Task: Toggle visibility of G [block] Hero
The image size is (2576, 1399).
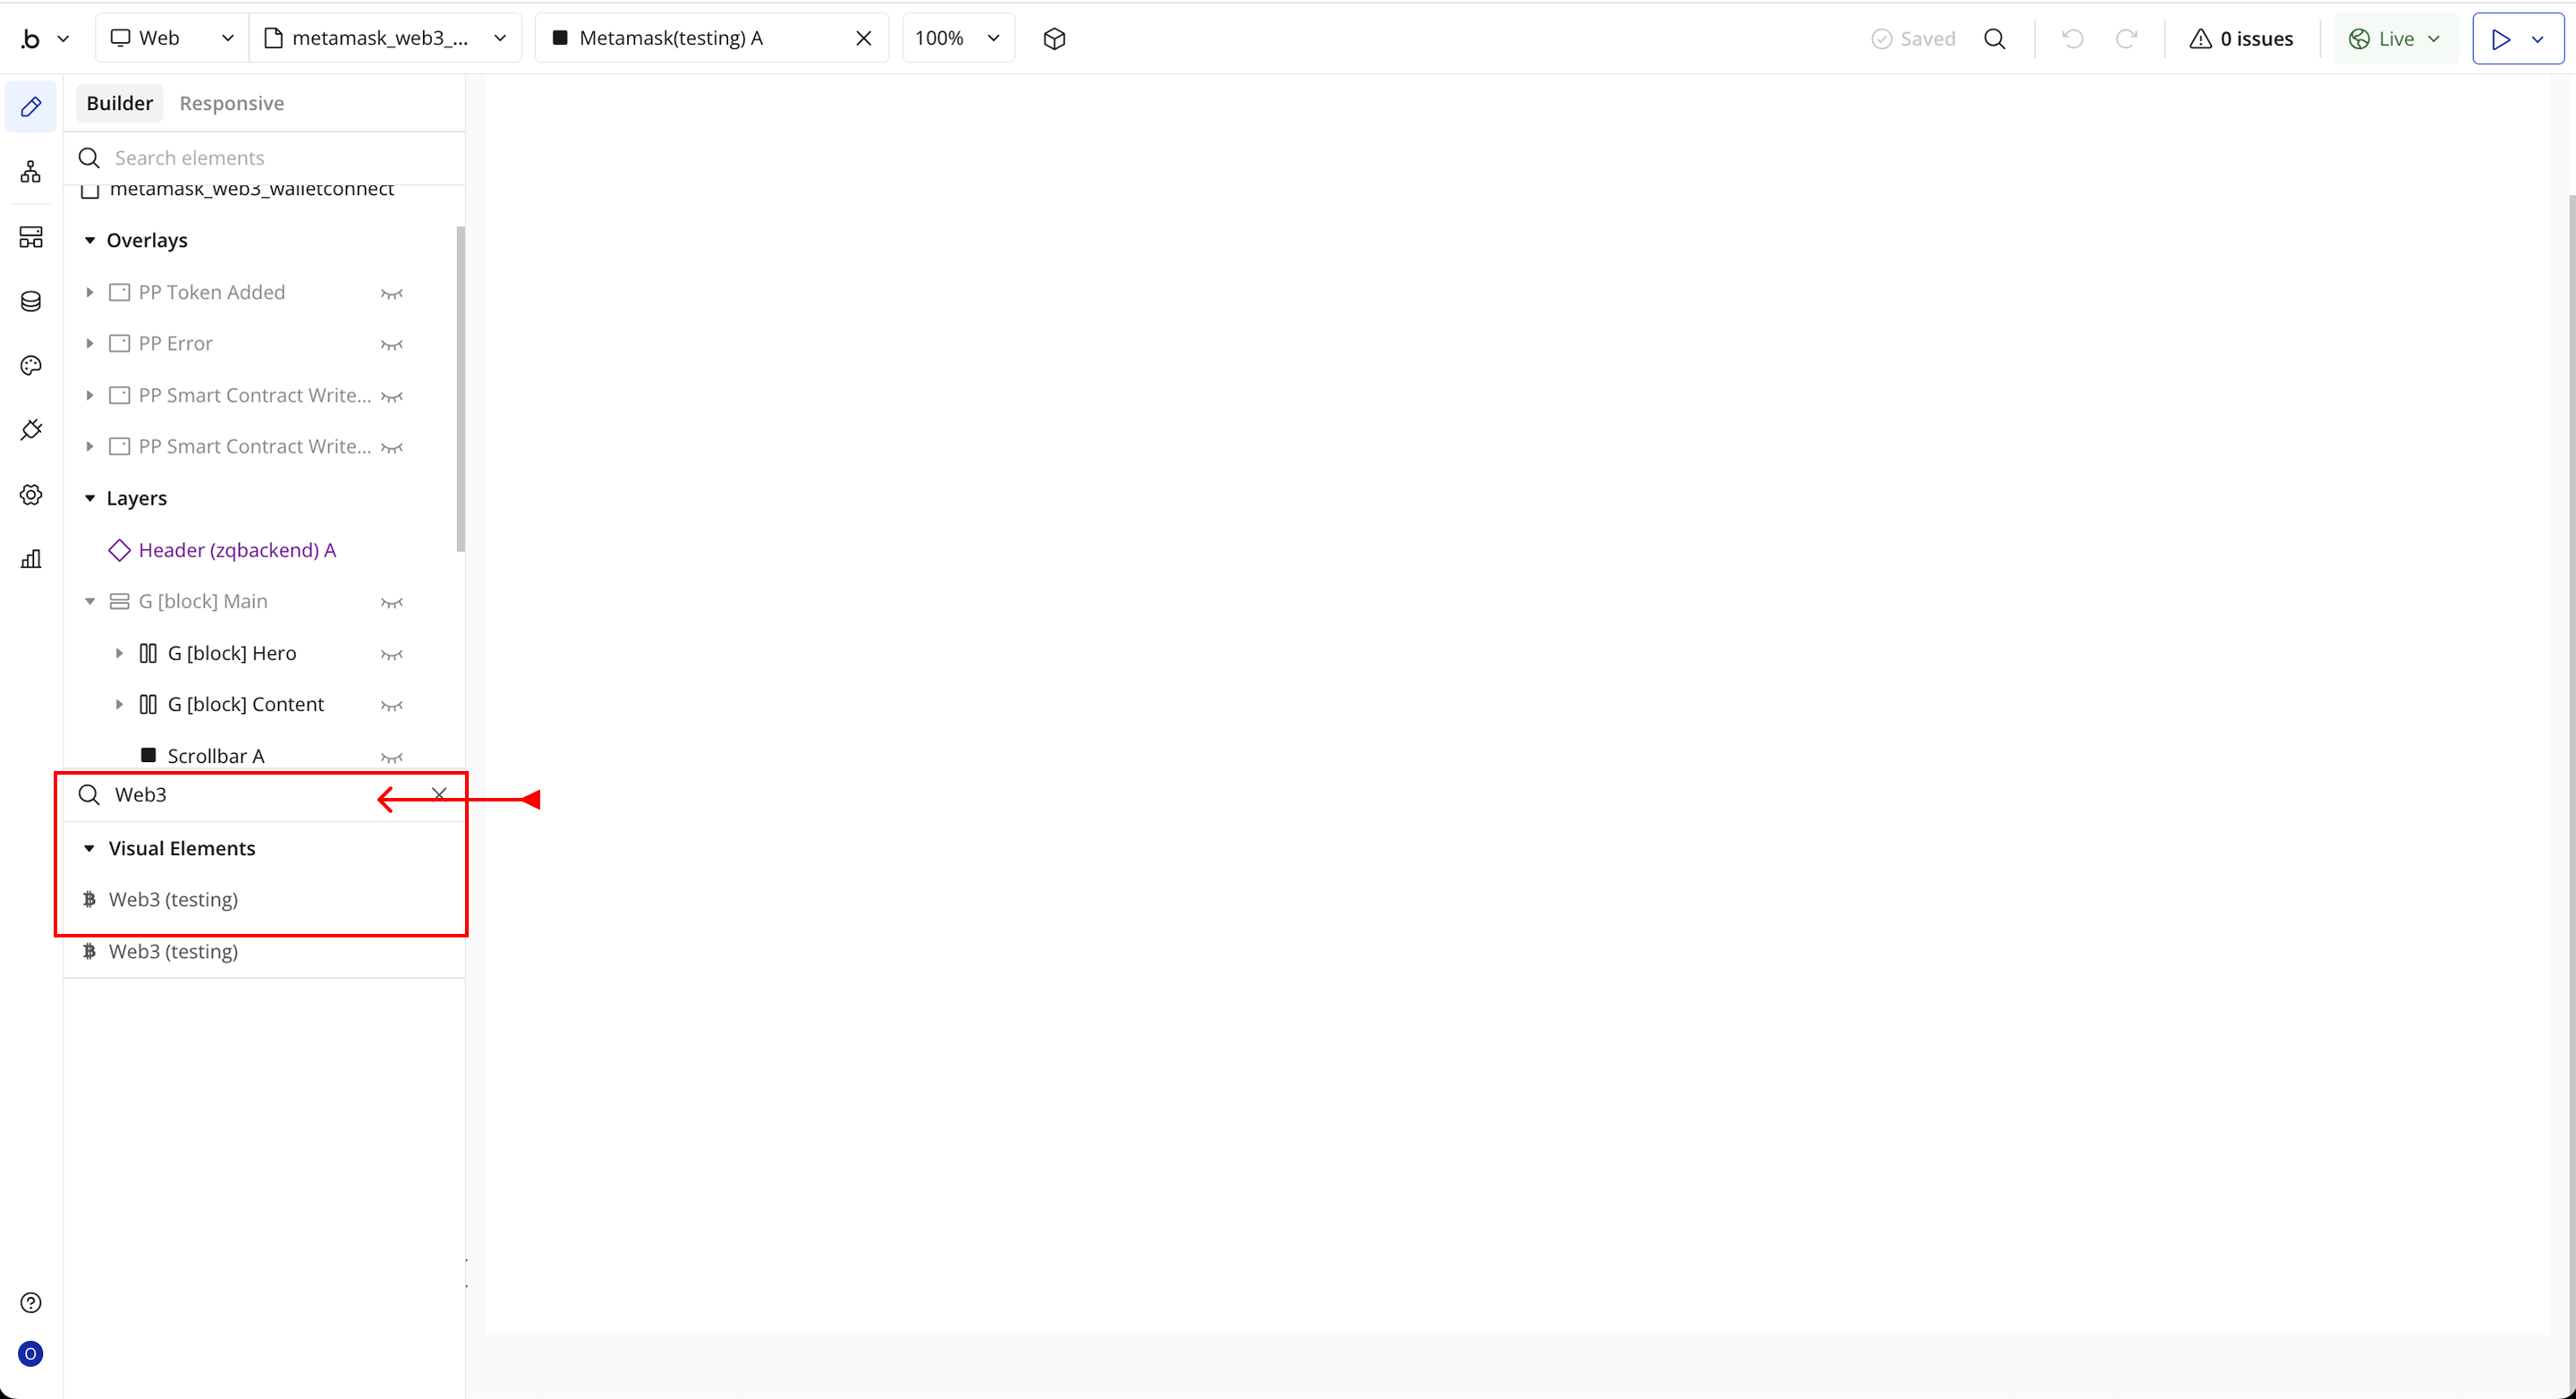Action: (x=392, y=654)
